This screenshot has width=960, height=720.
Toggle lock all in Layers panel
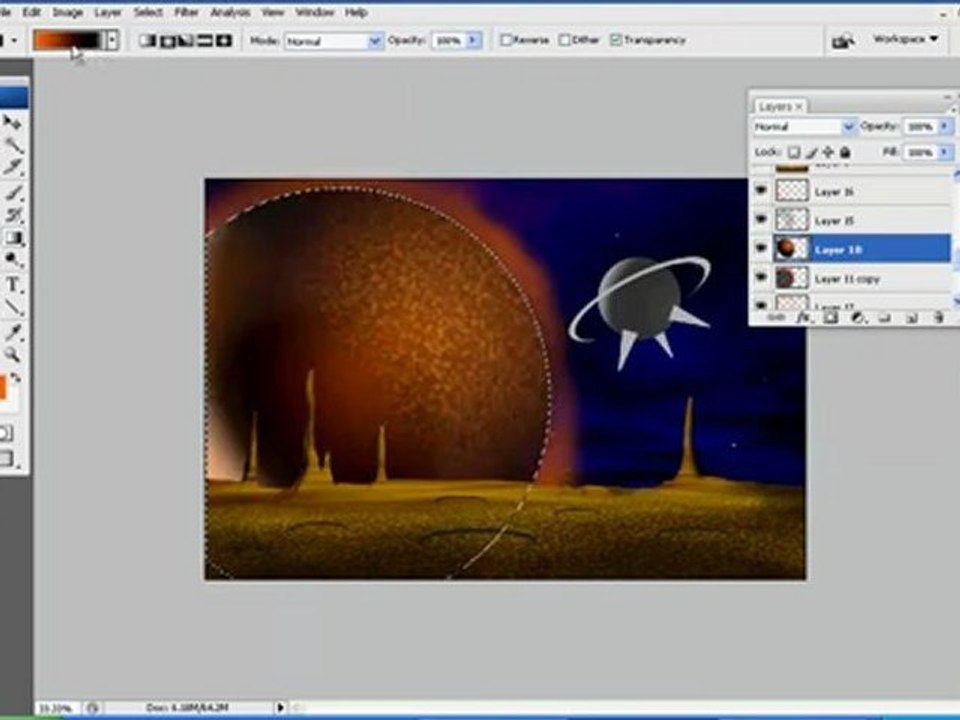(846, 152)
